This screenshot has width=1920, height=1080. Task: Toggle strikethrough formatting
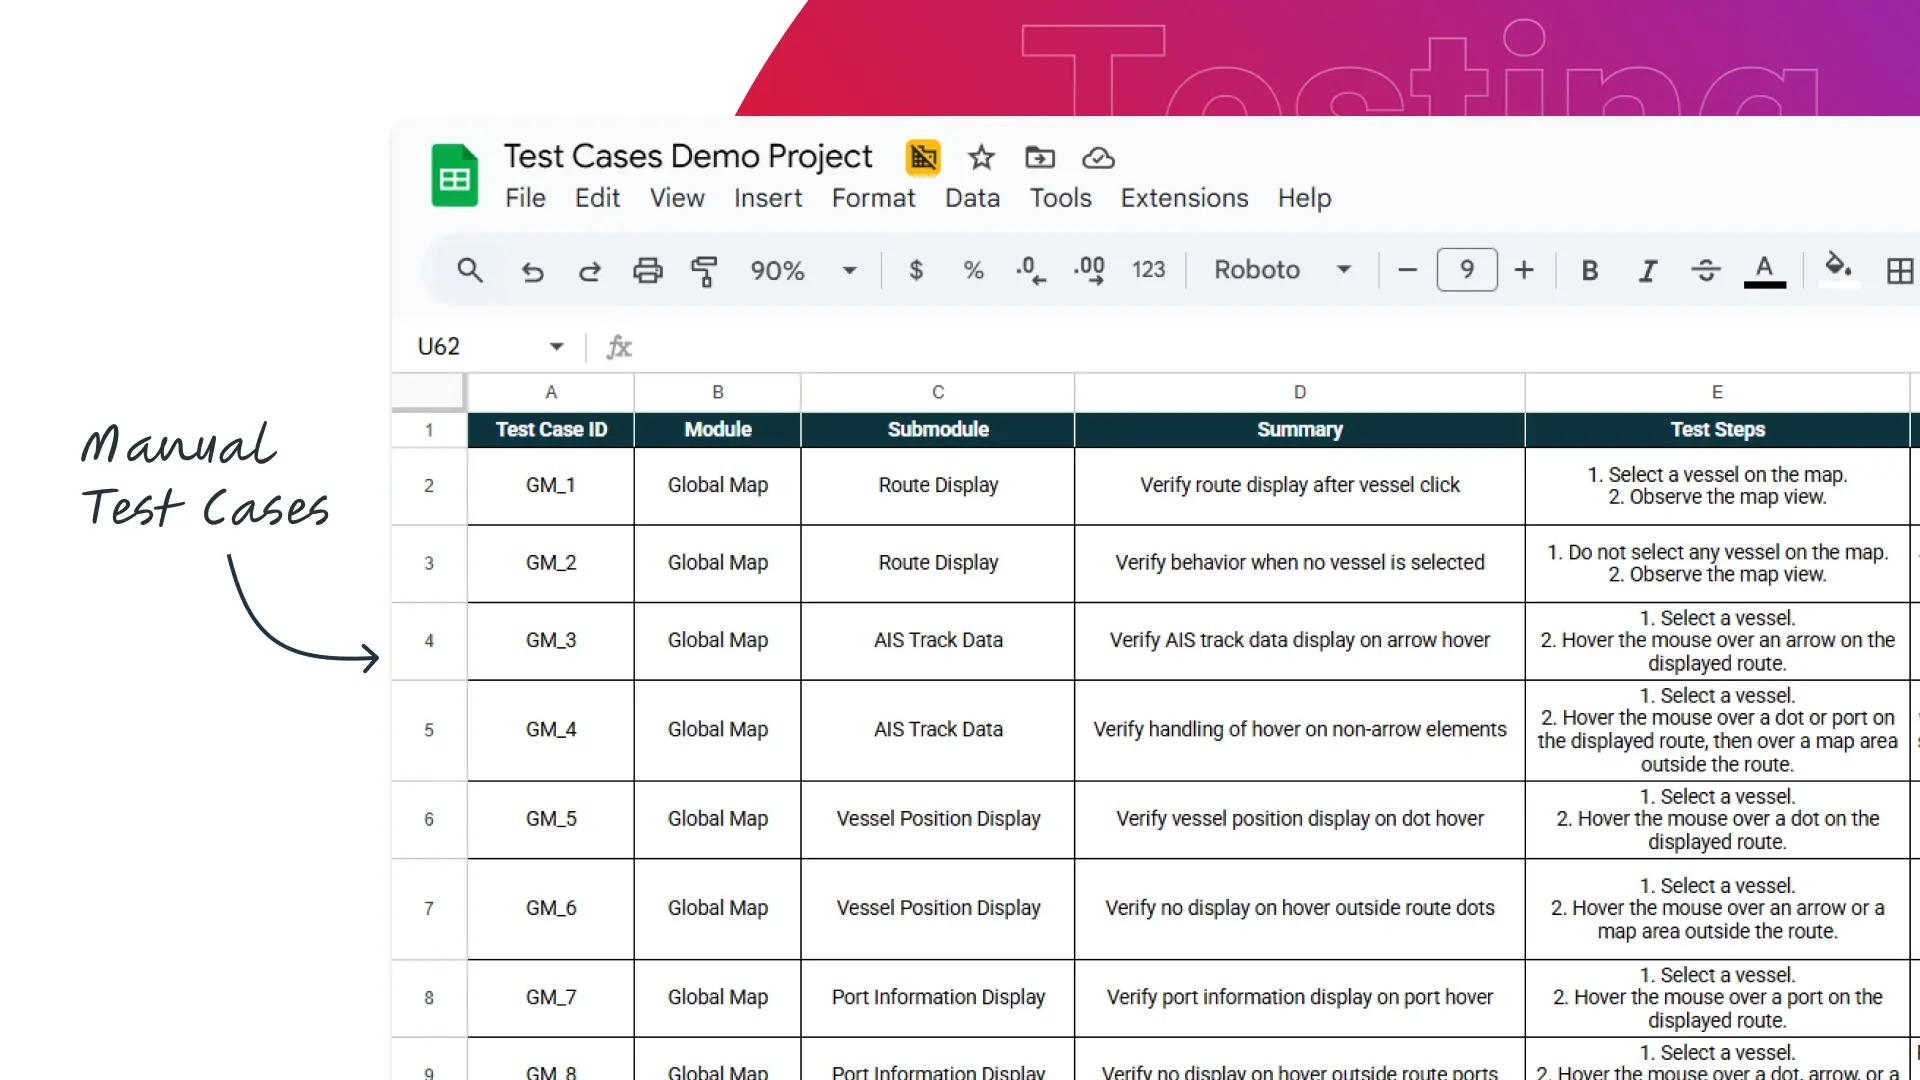tap(1706, 270)
